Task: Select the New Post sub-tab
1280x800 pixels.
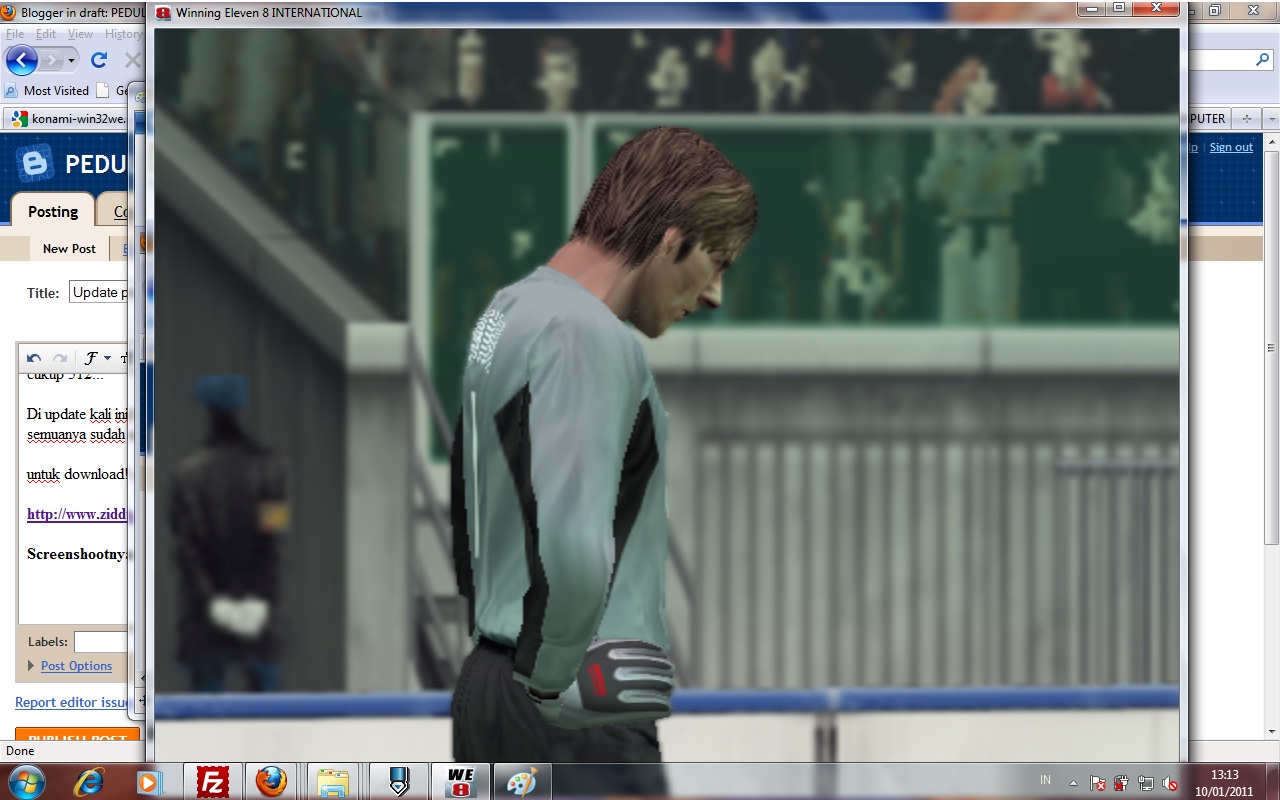Action: [69, 248]
